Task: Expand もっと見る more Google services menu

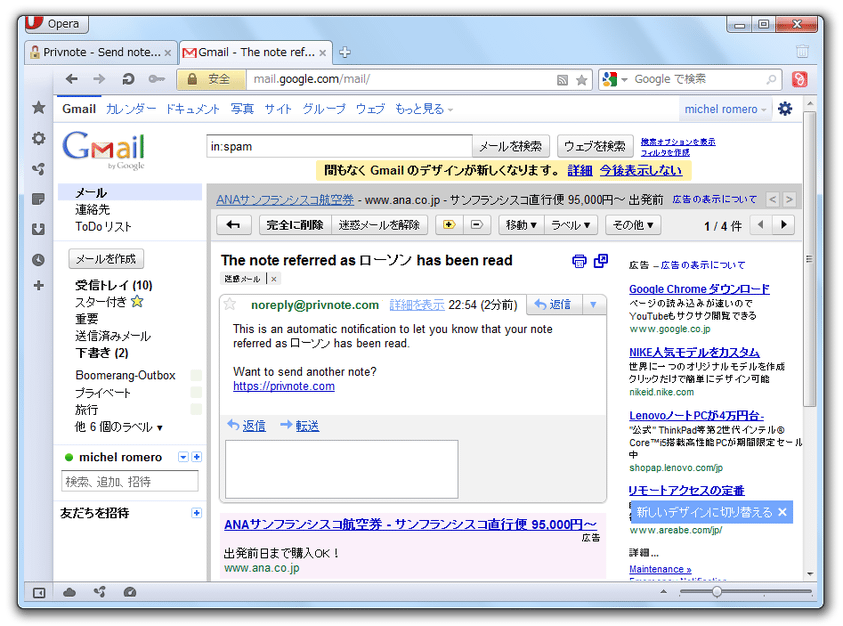Action: click(x=424, y=109)
